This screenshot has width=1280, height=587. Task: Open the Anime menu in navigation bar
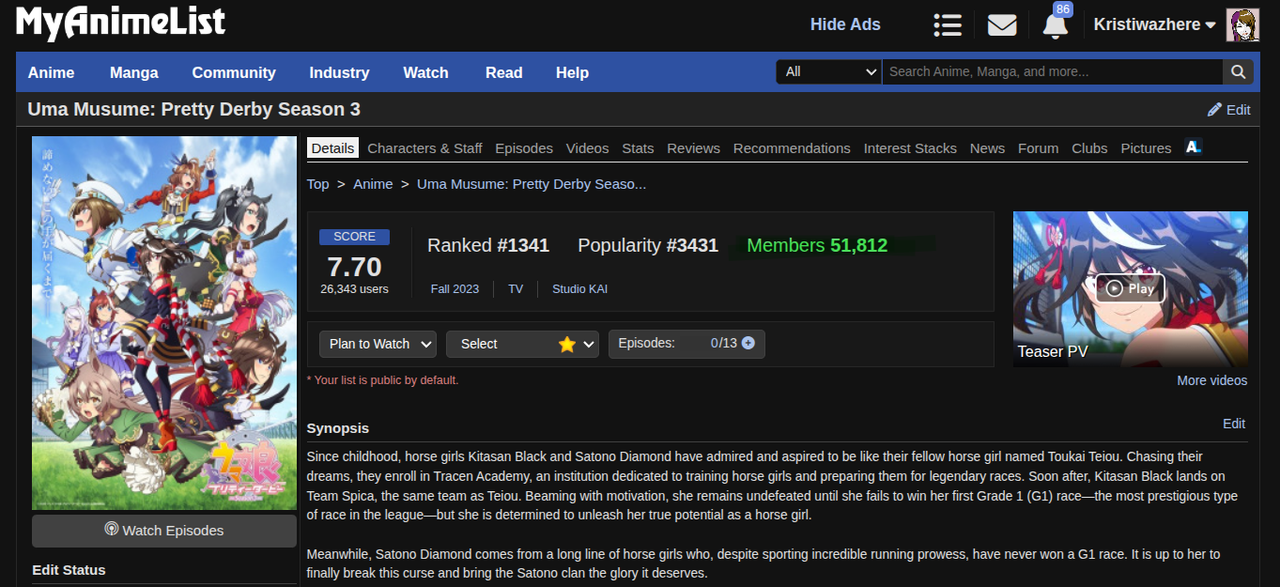point(51,72)
